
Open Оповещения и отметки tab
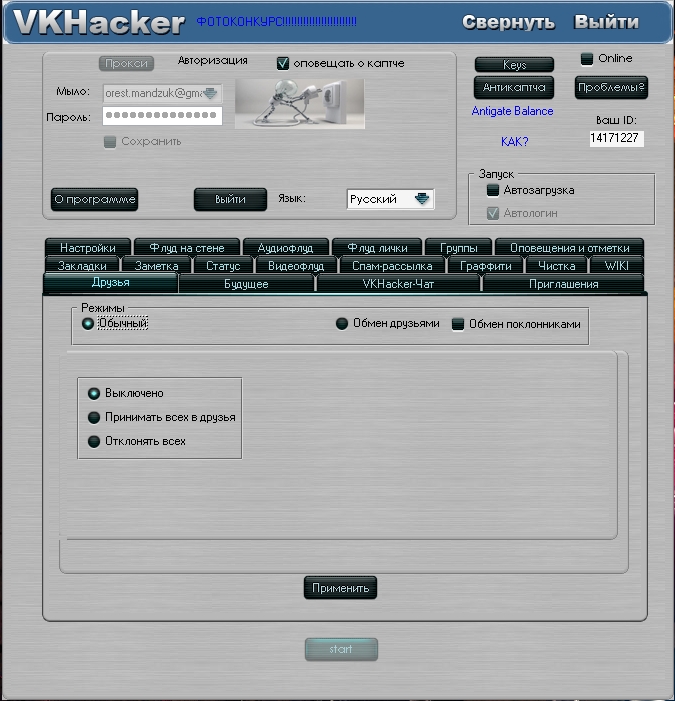point(570,247)
